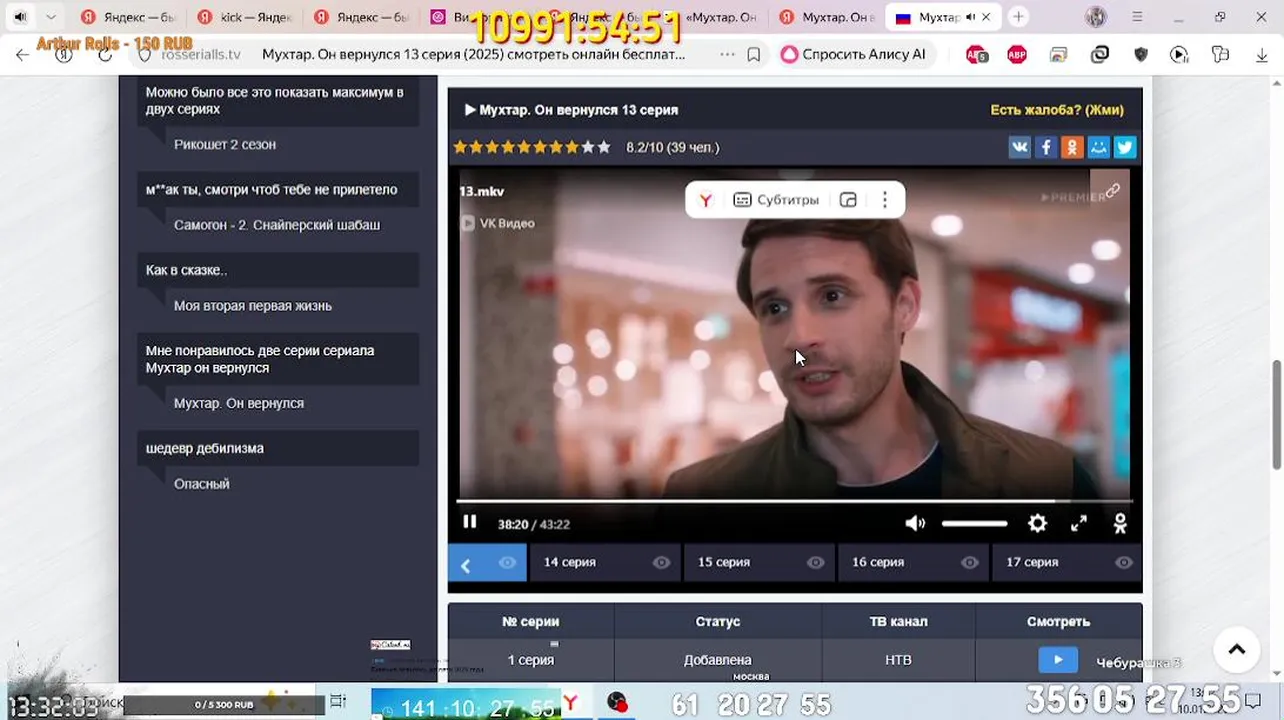Screen dimensions: 1284x720
Task: Go to previous episodes with left chevron
Action: tap(465, 565)
